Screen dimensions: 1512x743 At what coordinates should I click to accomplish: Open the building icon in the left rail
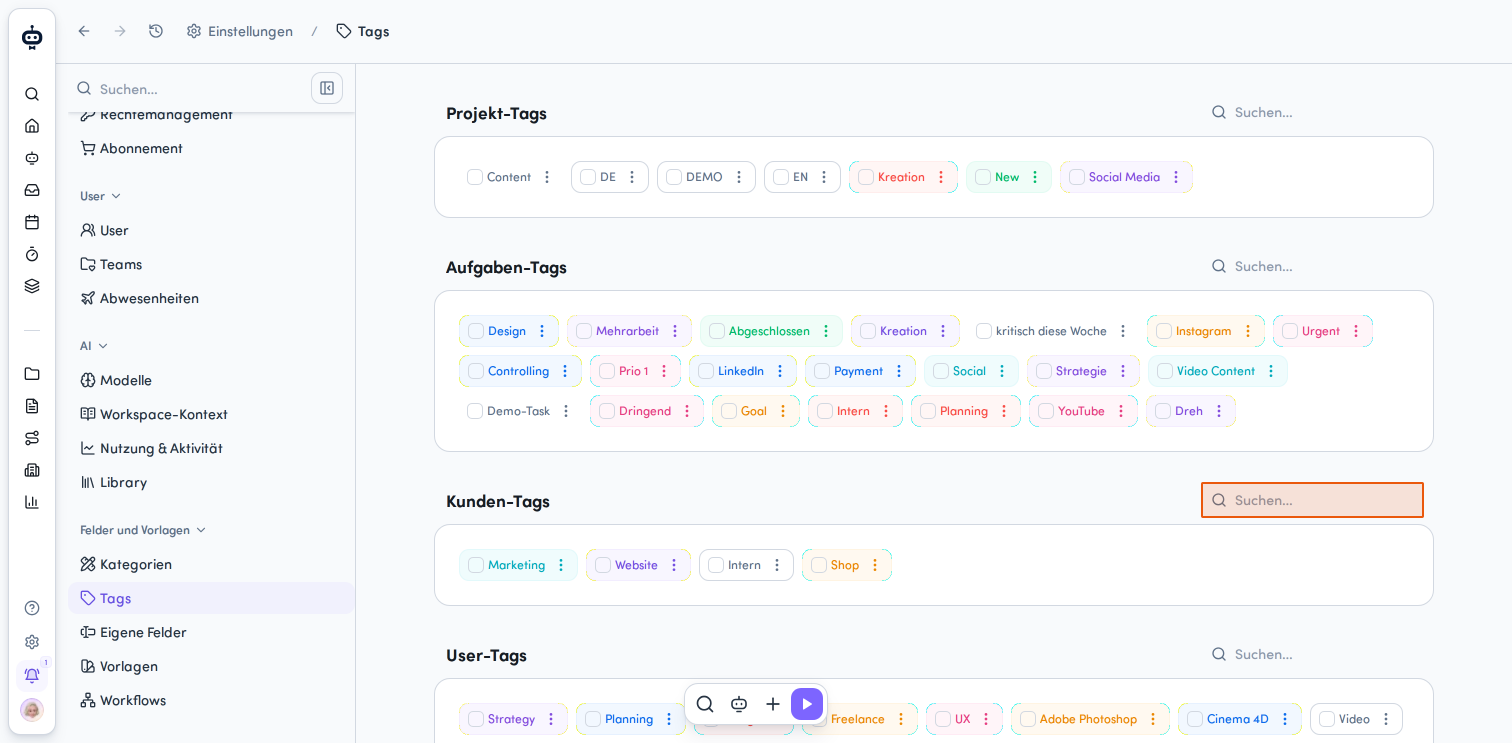pyautogui.click(x=32, y=470)
